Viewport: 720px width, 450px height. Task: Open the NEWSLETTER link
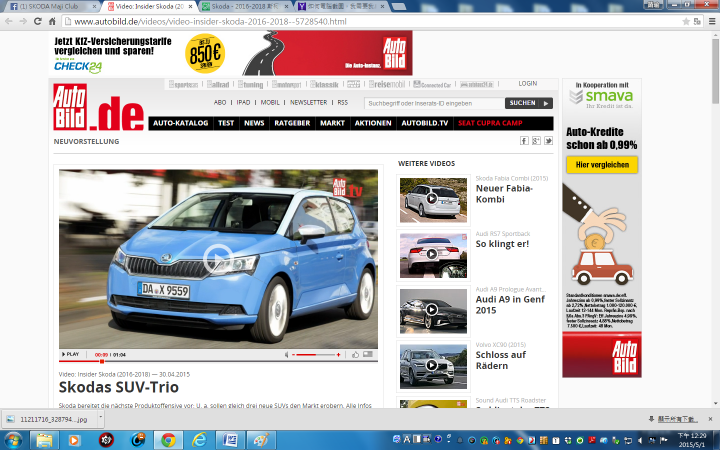click(309, 102)
